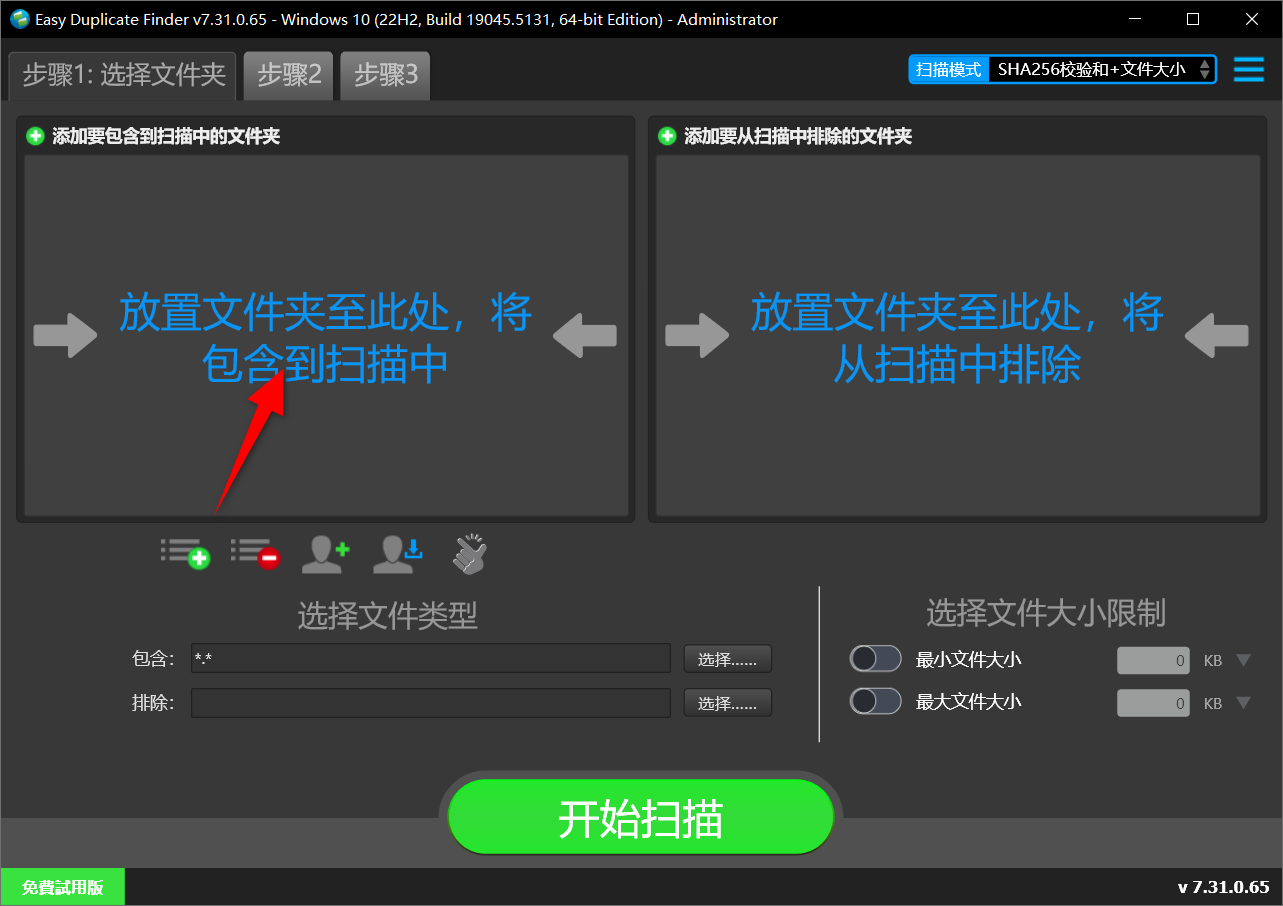Click the add folder list icon with green plus
Screen dimensions: 1283x906
pyautogui.click(x=186, y=553)
